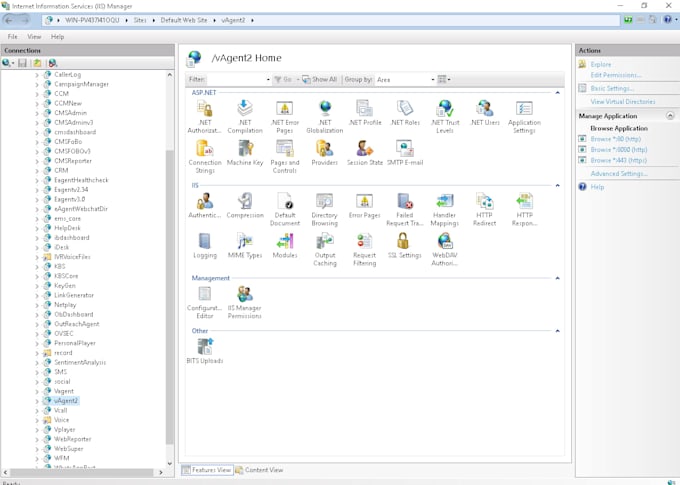Open Session State feature
680x485 pixels.
point(365,153)
